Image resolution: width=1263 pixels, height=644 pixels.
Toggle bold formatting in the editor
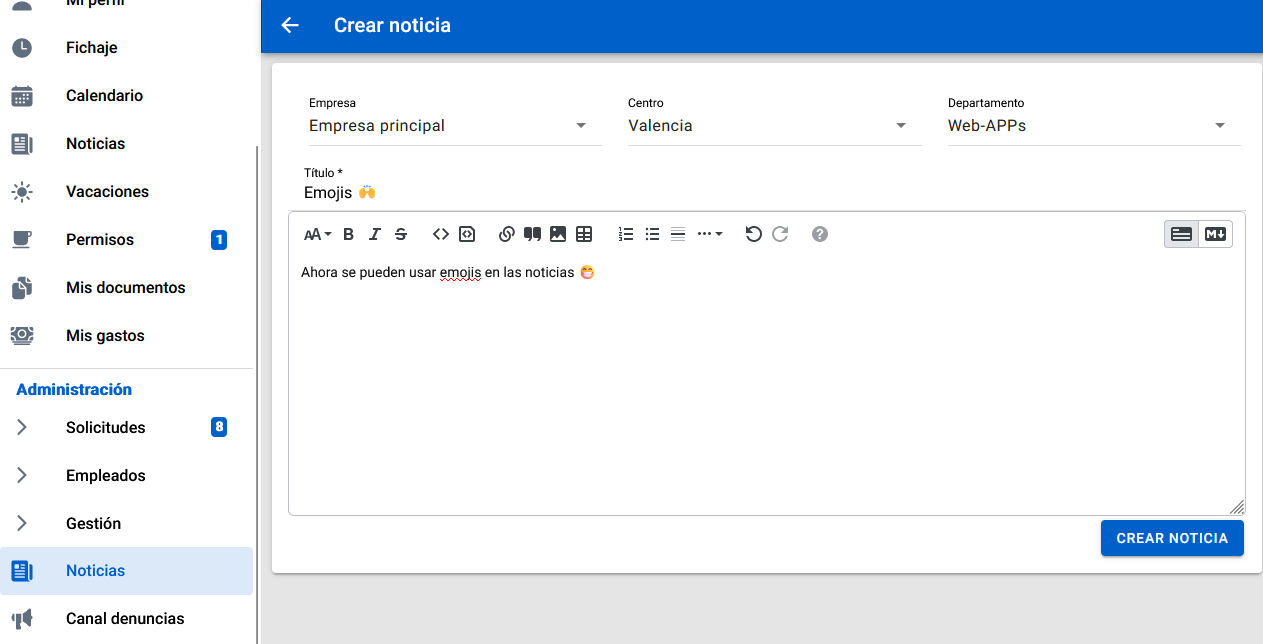349,234
